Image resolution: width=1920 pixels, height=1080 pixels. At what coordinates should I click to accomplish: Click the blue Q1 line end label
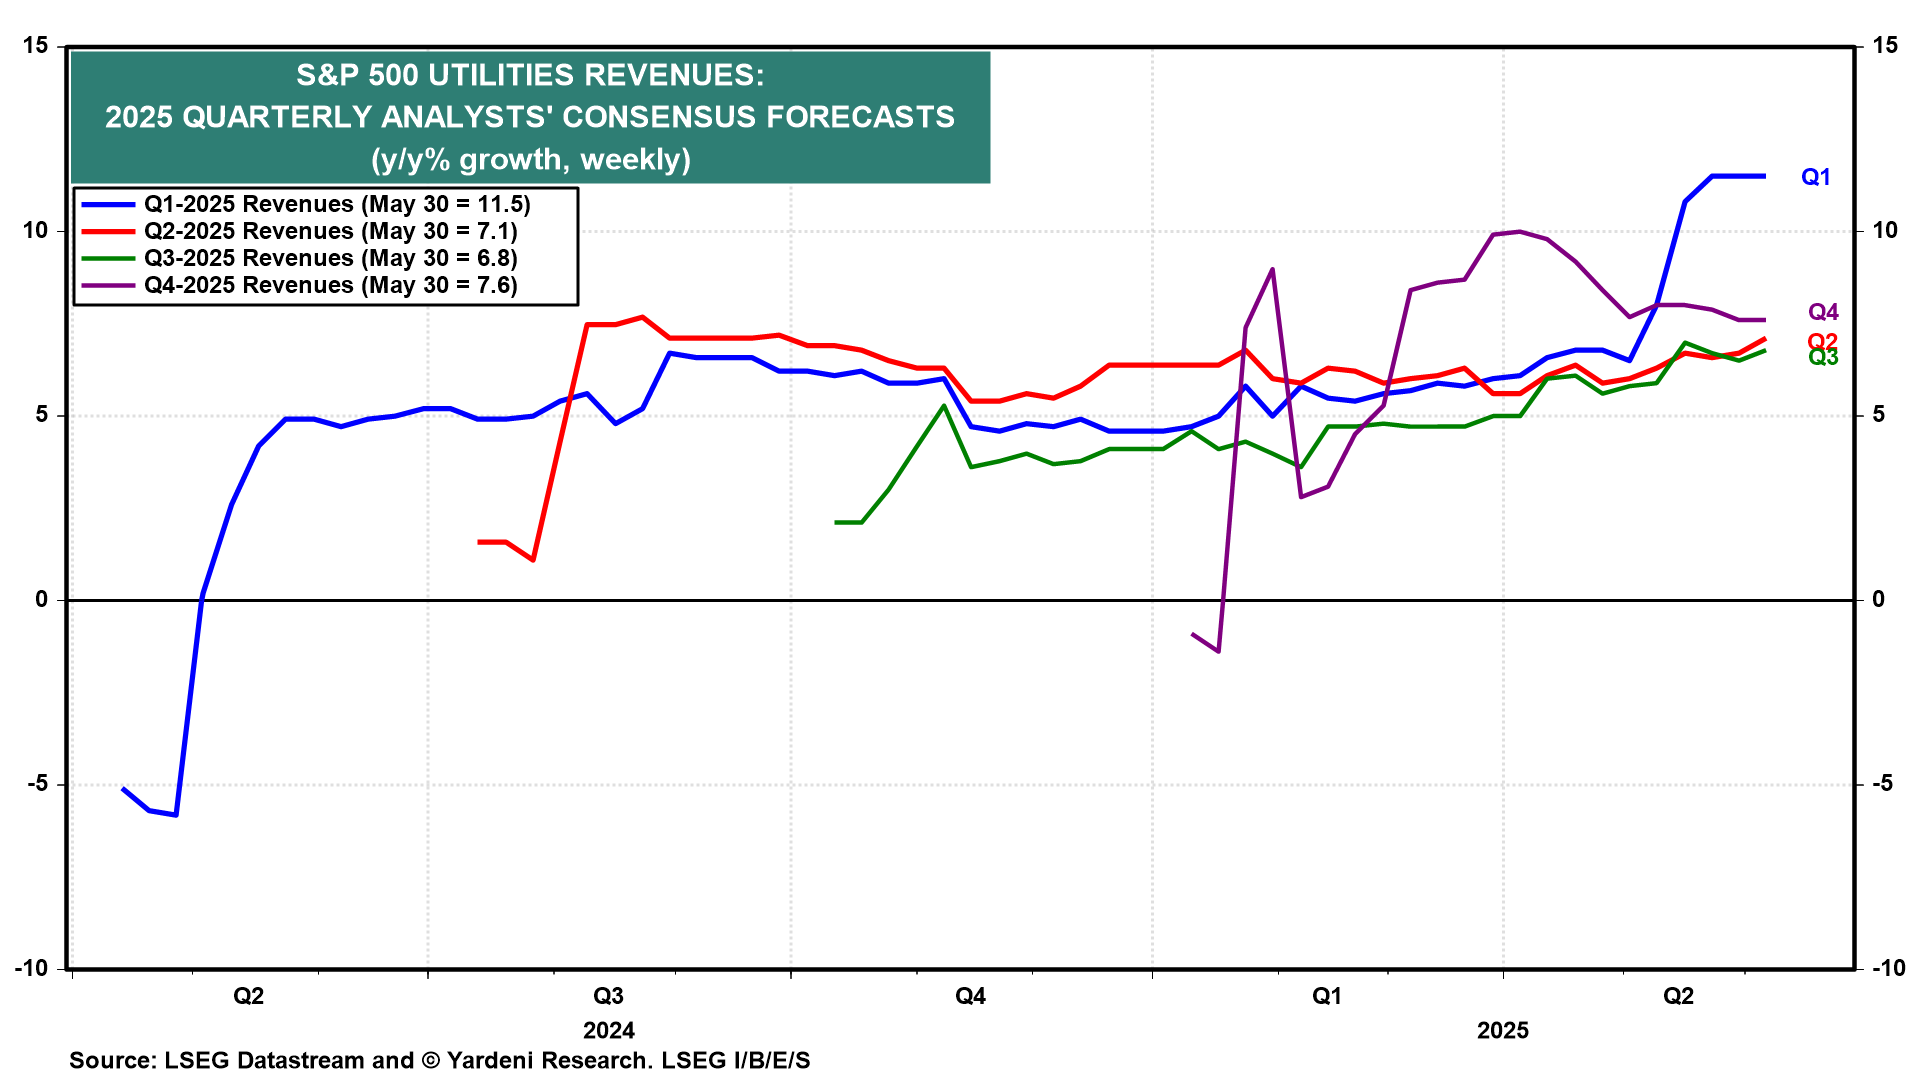click(1815, 177)
